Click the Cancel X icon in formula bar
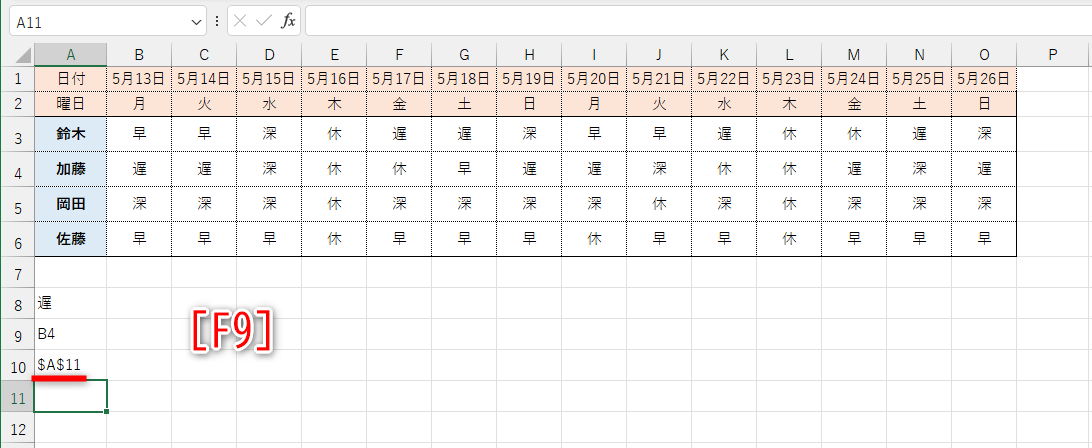The height and width of the screenshot is (448, 1092). [x=240, y=20]
